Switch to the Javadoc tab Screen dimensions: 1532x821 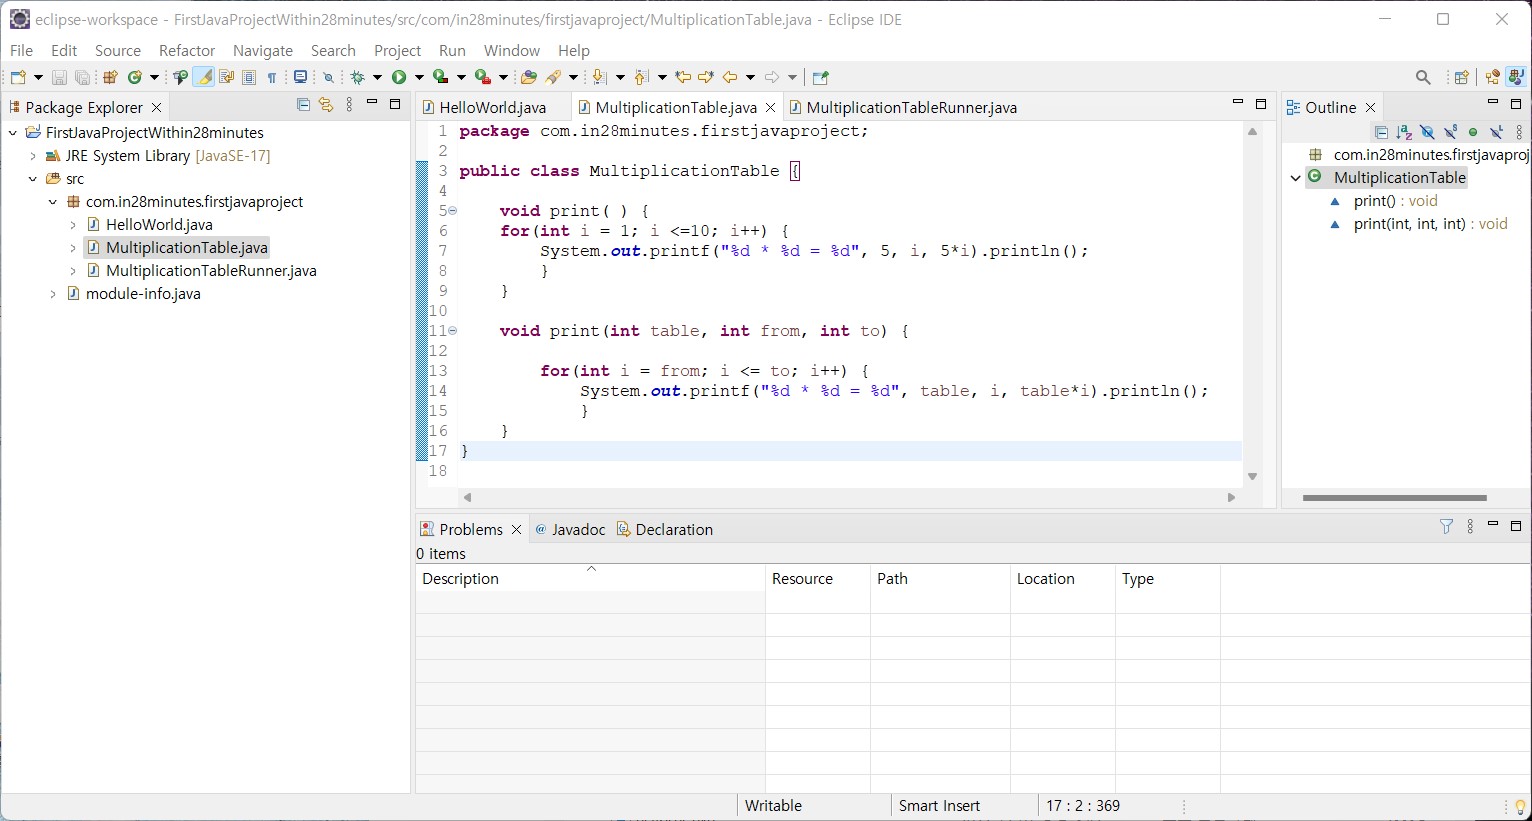(570, 529)
